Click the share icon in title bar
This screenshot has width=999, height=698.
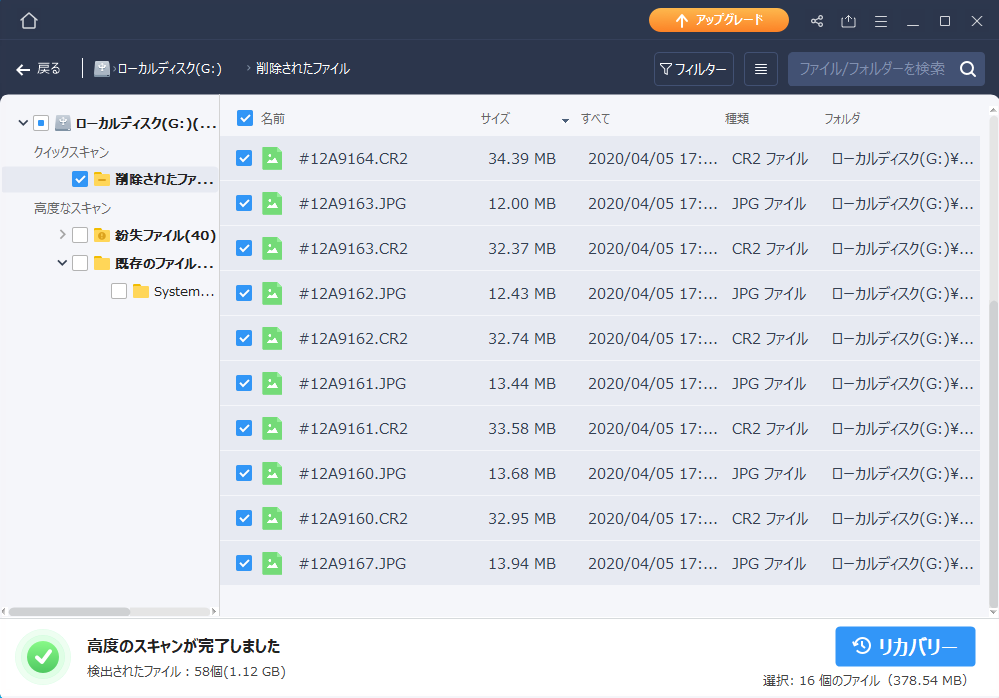[x=817, y=21]
